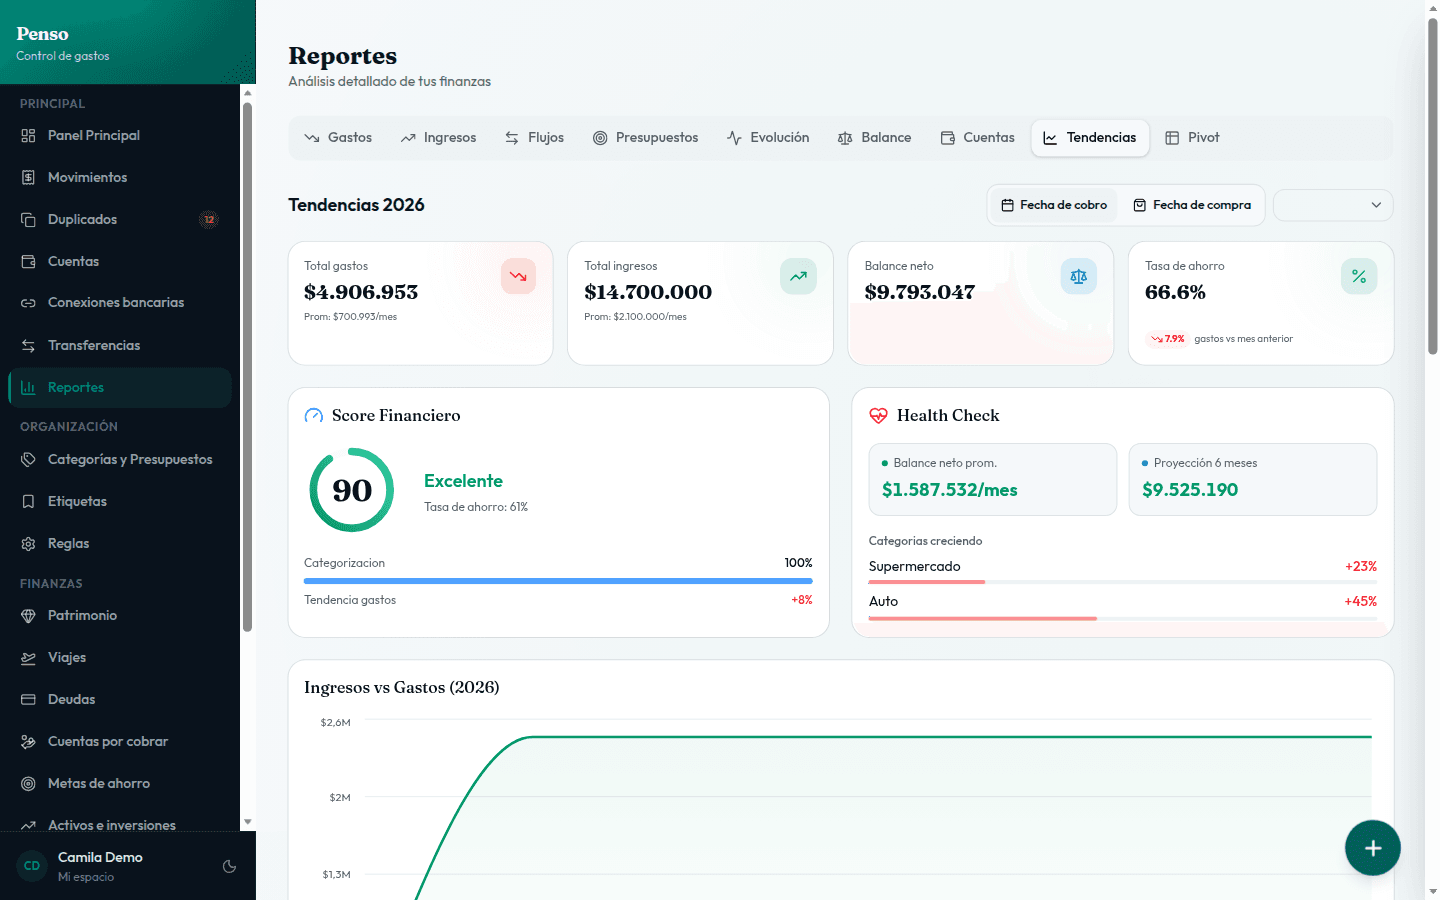Click the $4.906.953 total gastos value
This screenshot has width=1440, height=900.
pyautogui.click(x=361, y=292)
